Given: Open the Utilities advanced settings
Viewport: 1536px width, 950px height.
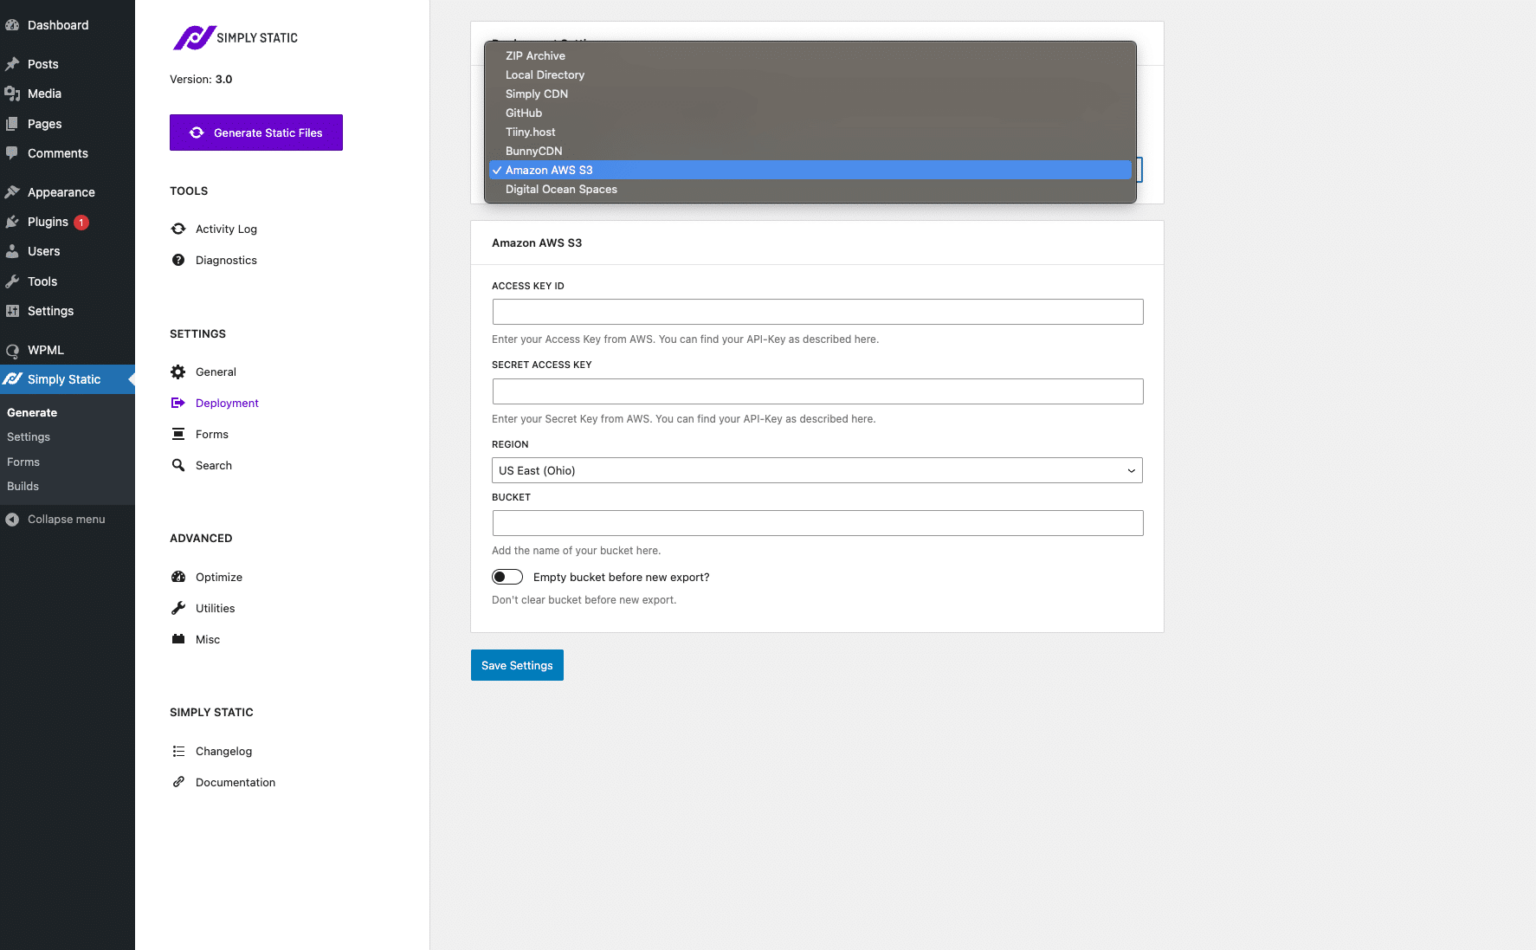Looking at the screenshot, I should click(216, 608).
